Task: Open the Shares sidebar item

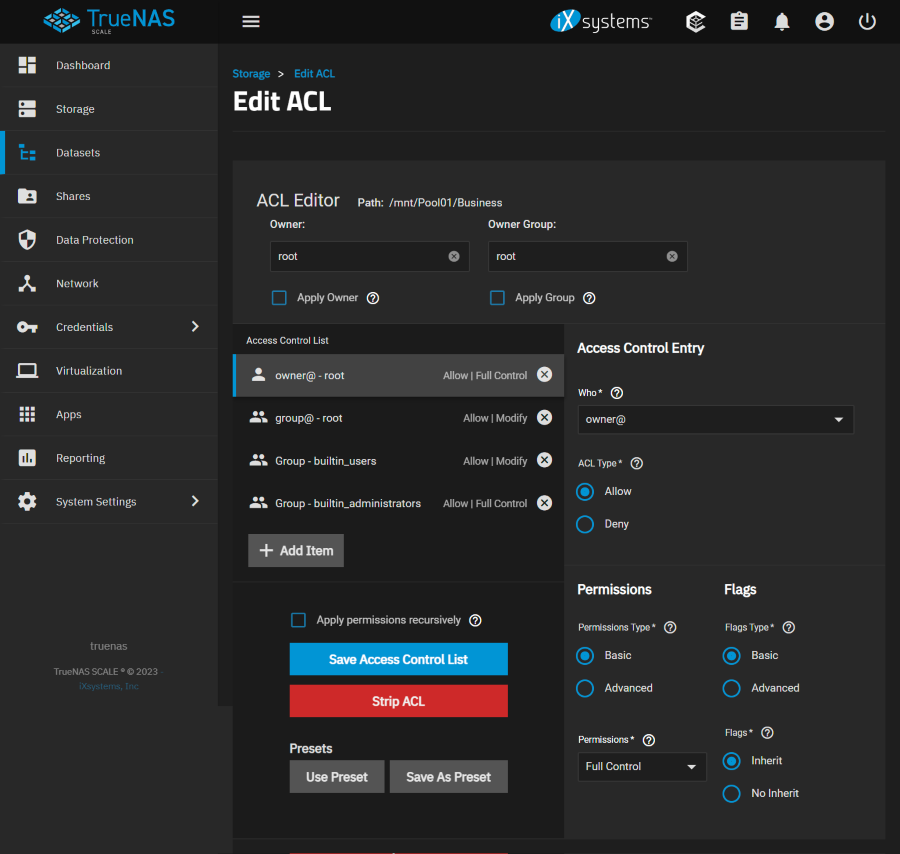Action: pyautogui.click(x=73, y=196)
